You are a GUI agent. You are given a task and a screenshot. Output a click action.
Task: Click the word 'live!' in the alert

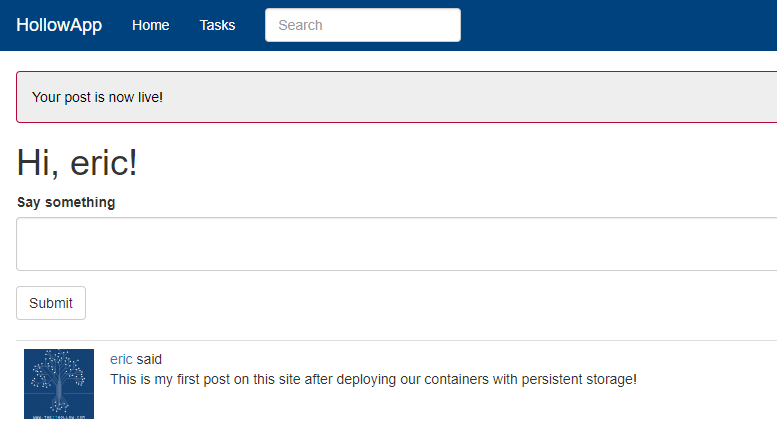(146, 97)
